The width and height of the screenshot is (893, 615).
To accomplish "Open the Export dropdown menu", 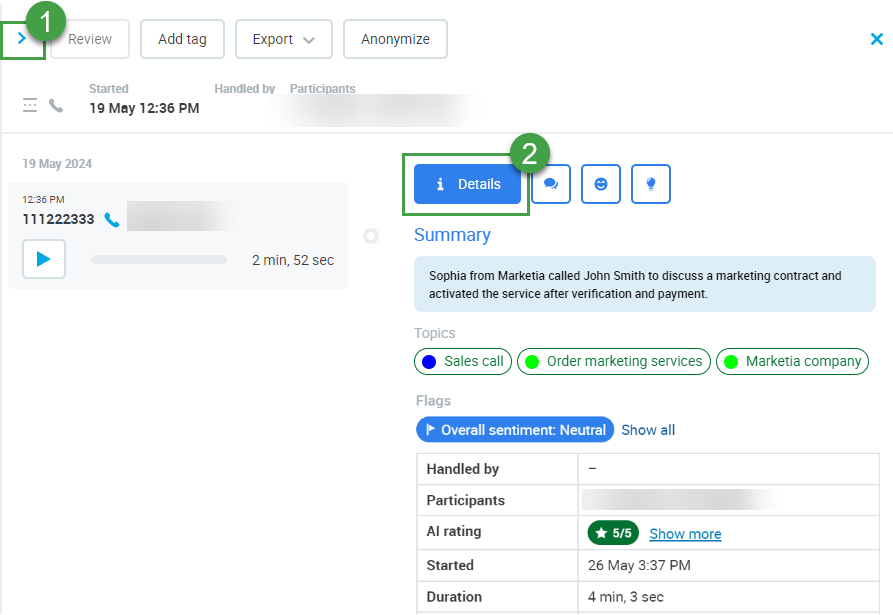I will pos(283,39).
